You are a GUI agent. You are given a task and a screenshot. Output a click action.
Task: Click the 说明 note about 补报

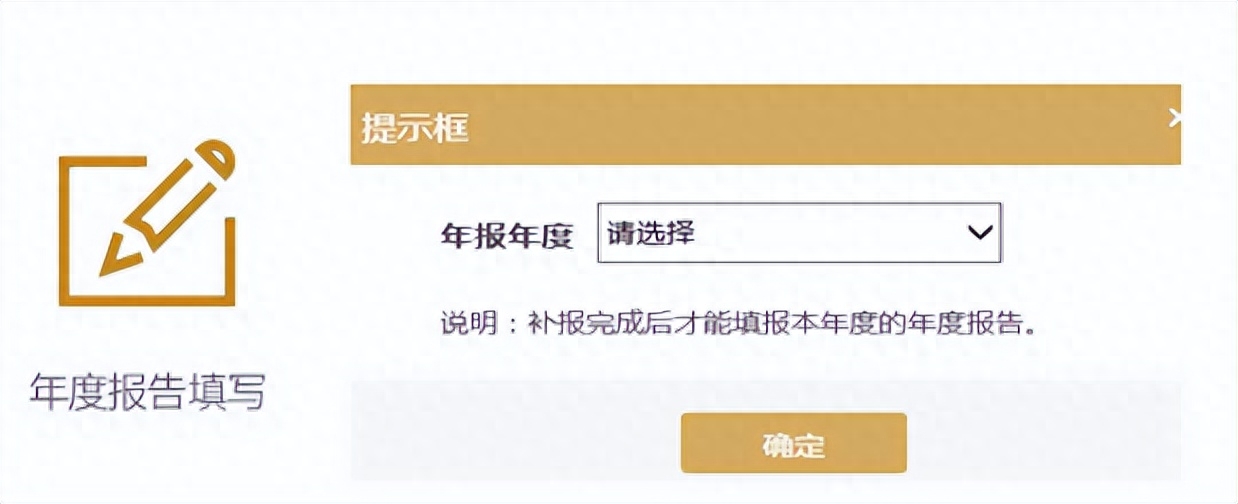pyautogui.click(x=736, y=326)
